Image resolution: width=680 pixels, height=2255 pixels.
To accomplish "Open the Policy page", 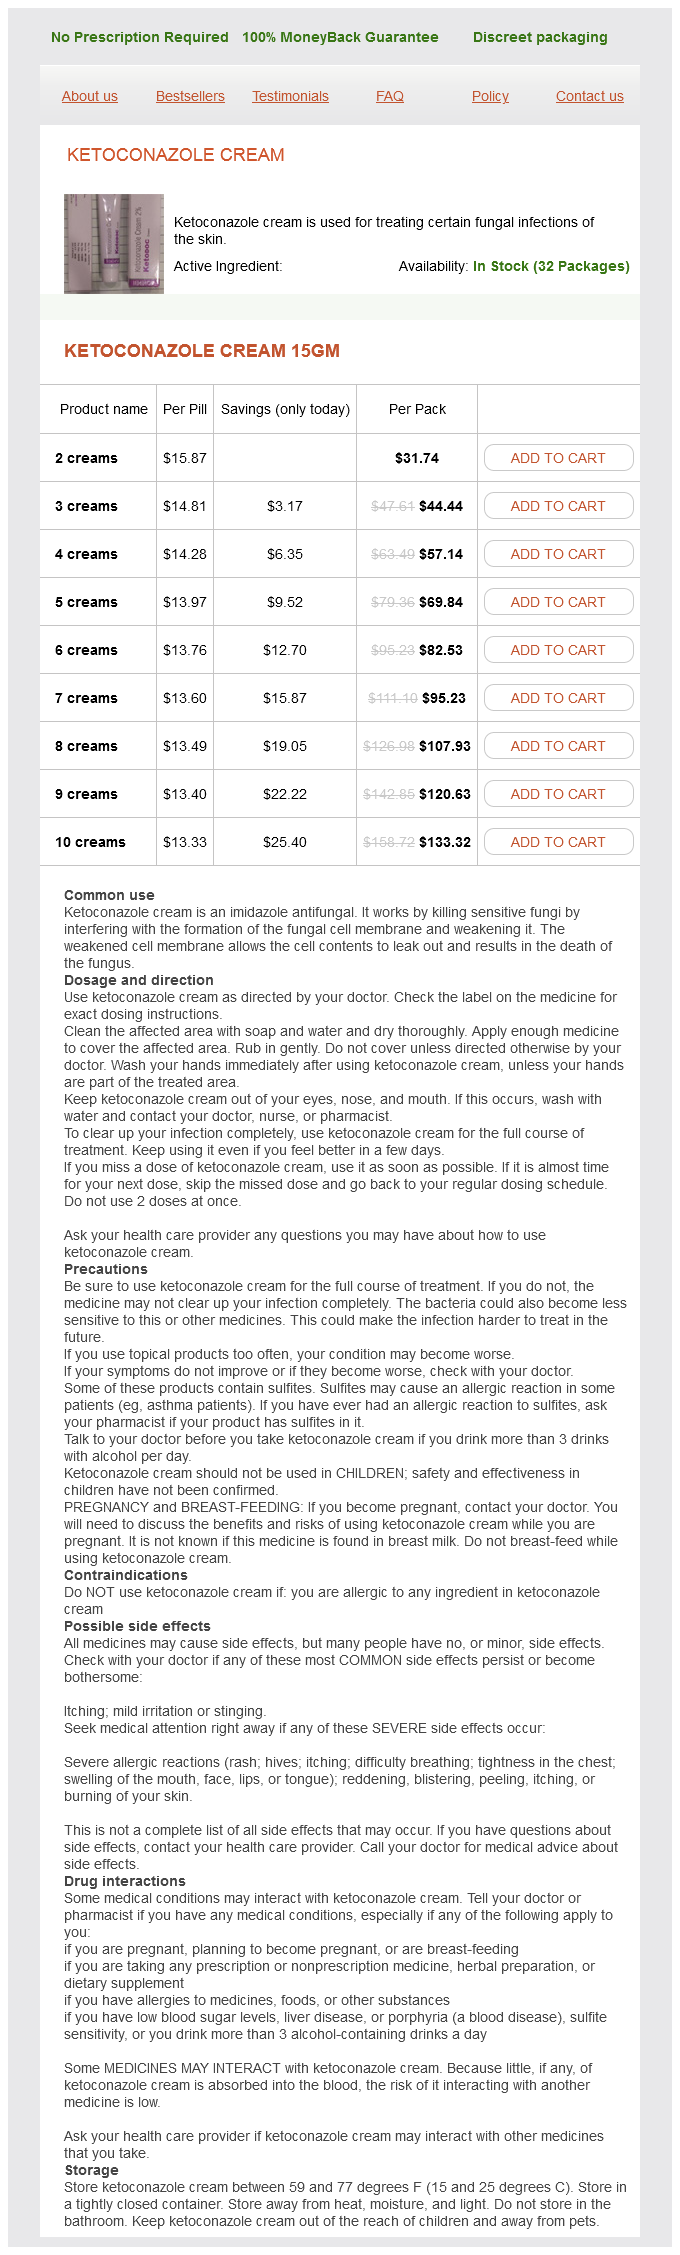I will (x=490, y=97).
